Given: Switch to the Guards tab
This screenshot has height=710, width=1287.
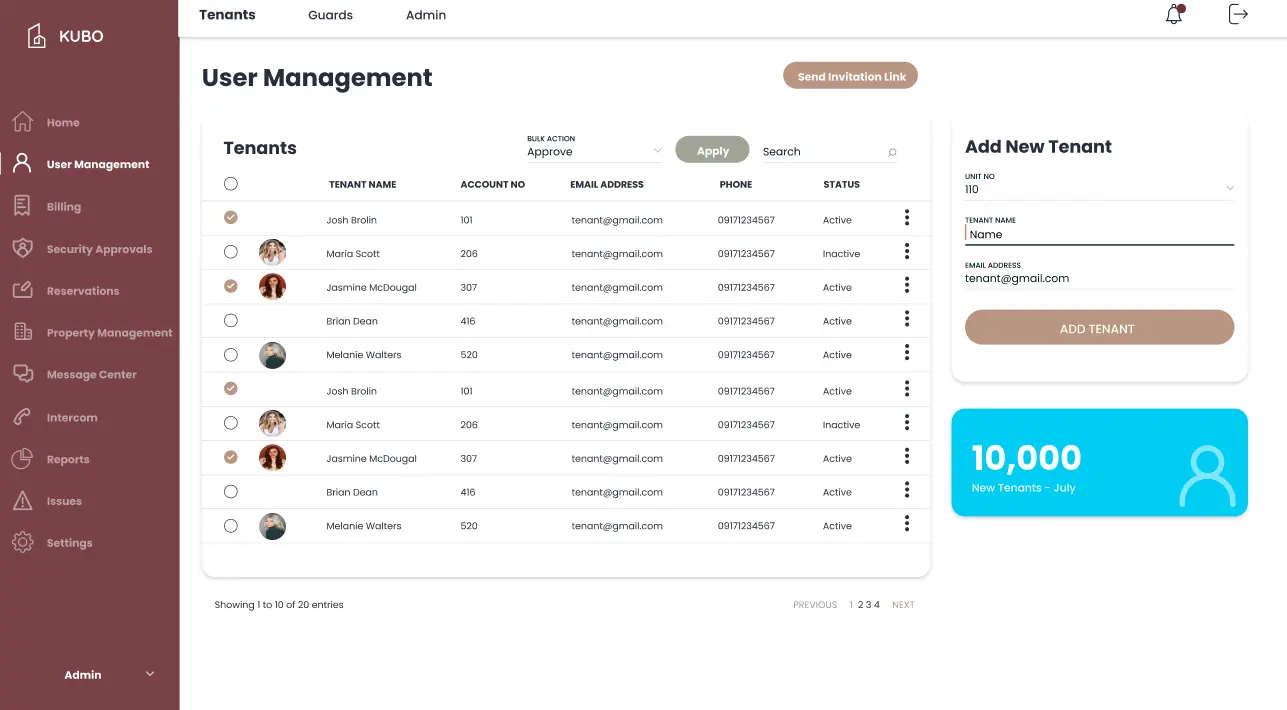Looking at the screenshot, I should 330,15.
